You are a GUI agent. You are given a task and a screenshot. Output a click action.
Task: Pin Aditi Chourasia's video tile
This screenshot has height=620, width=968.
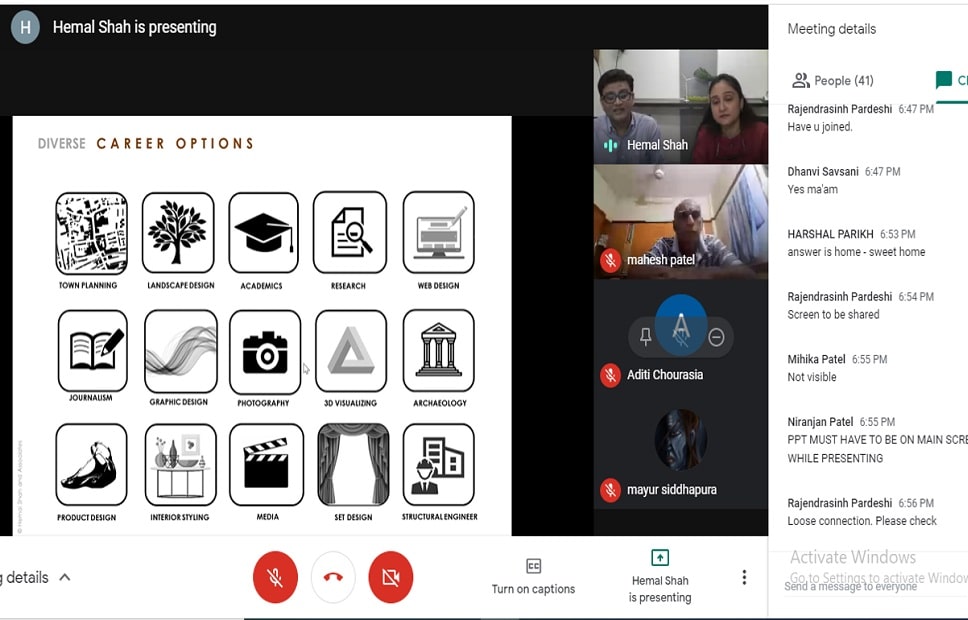tap(645, 338)
